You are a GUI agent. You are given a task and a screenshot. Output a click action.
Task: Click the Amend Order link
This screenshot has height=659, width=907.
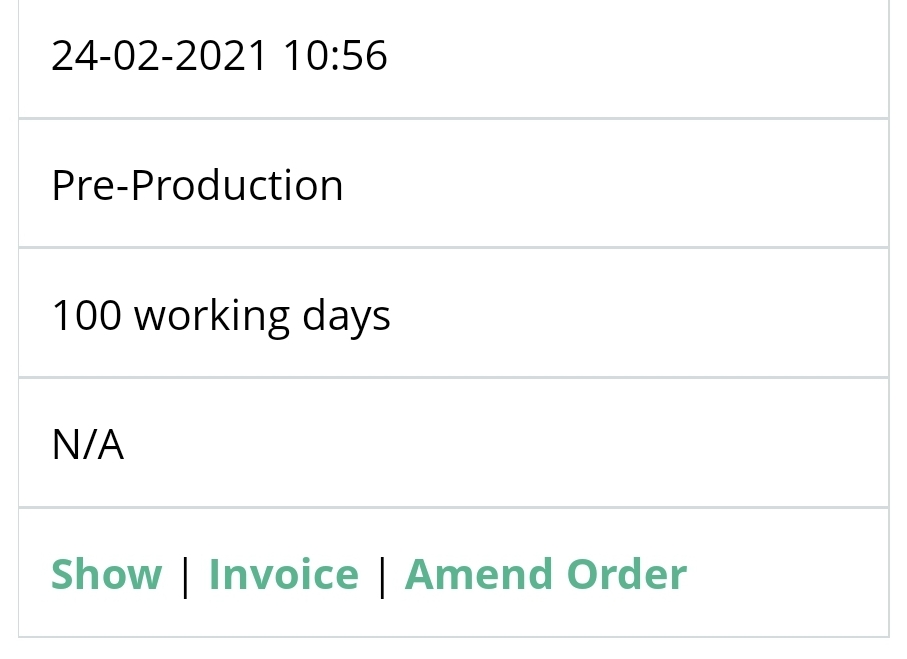[x=545, y=574]
